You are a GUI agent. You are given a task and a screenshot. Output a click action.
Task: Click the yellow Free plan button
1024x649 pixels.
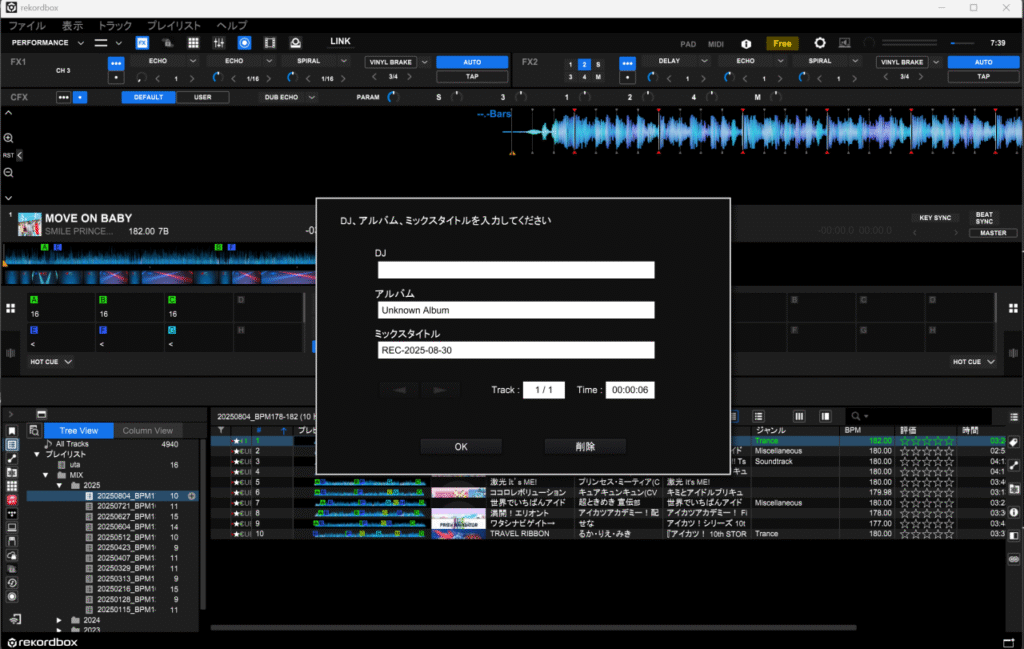point(782,44)
